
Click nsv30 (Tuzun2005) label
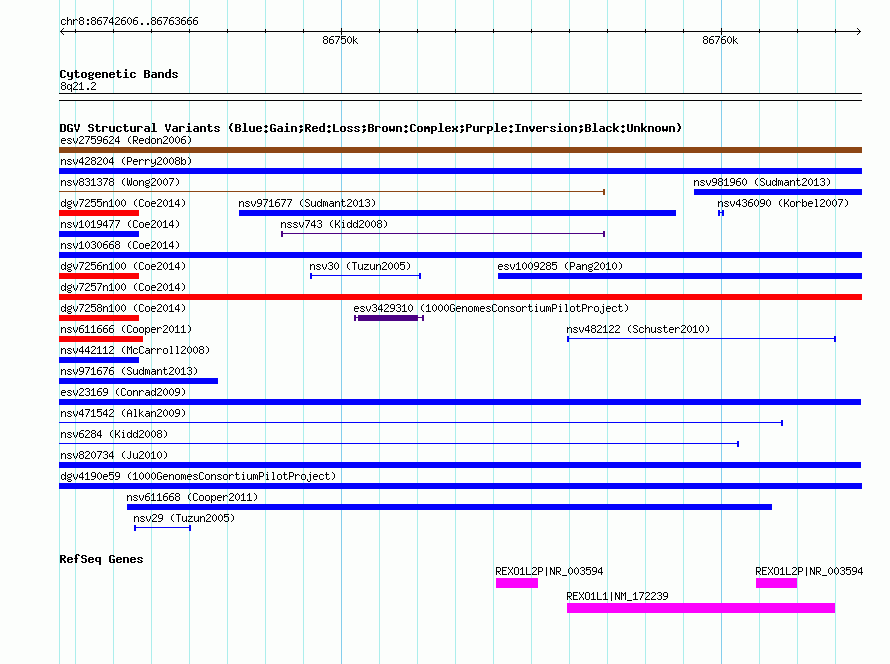click(x=360, y=266)
